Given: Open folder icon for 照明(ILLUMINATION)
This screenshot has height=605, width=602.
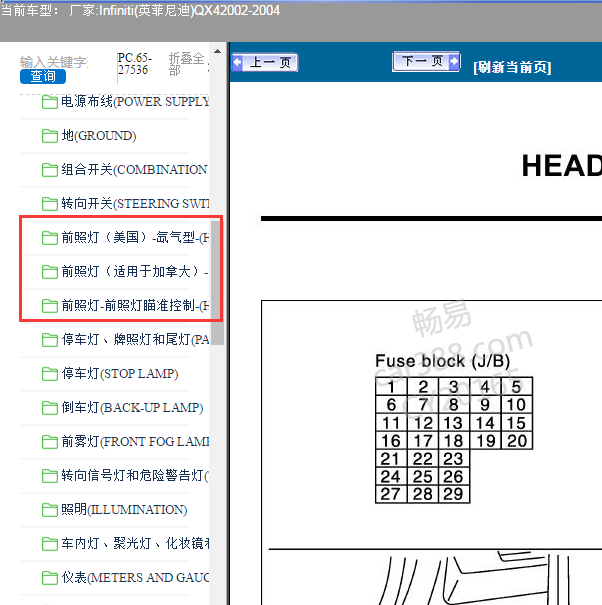Looking at the screenshot, I should point(50,510).
